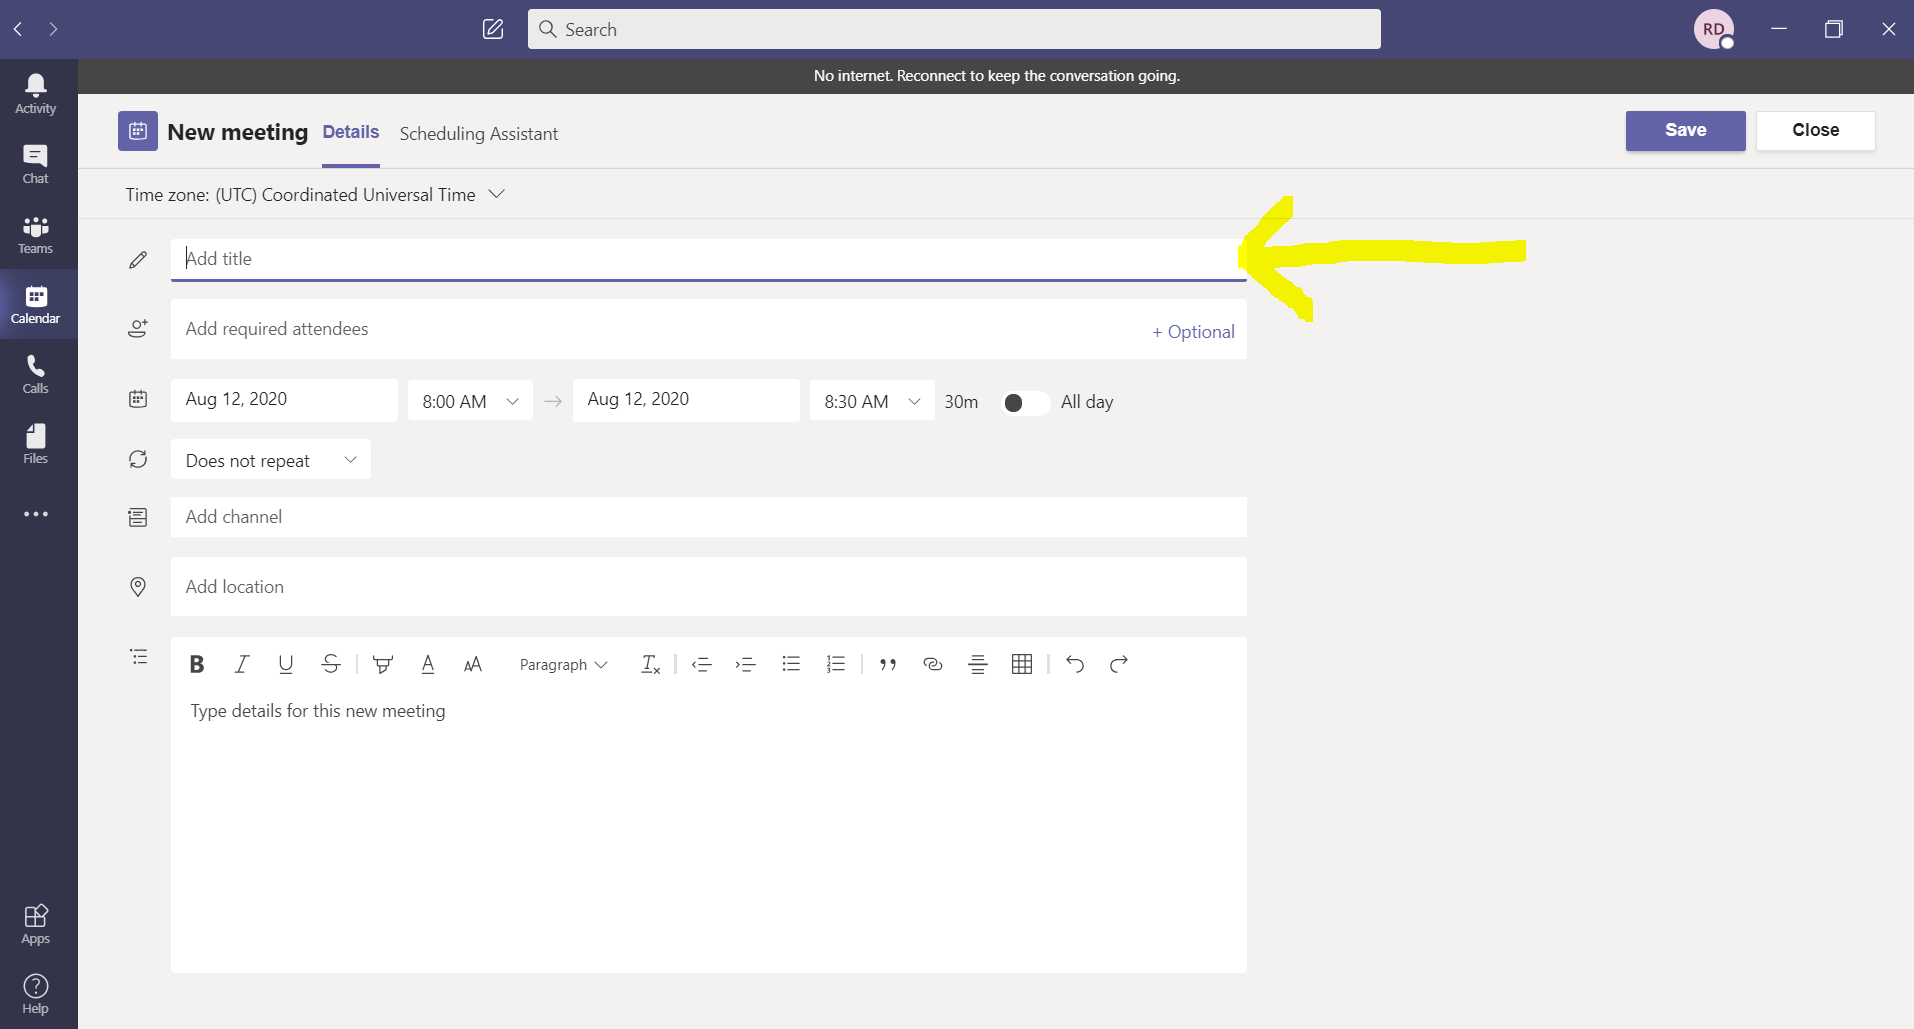The width and height of the screenshot is (1914, 1029).
Task: Toggle the All day switch
Action: pyautogui.click(x=1025, y=402)
